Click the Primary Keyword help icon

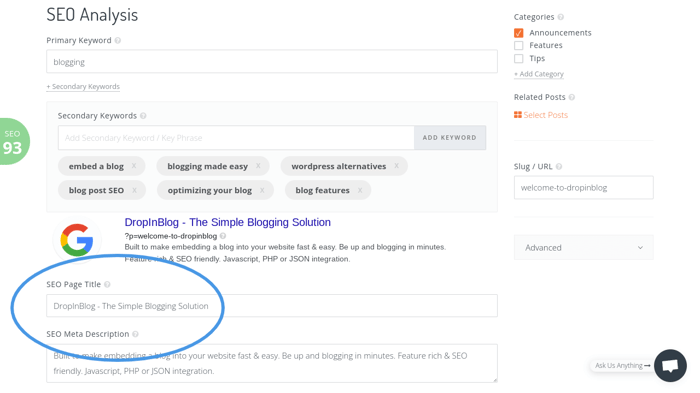(118, 40)
